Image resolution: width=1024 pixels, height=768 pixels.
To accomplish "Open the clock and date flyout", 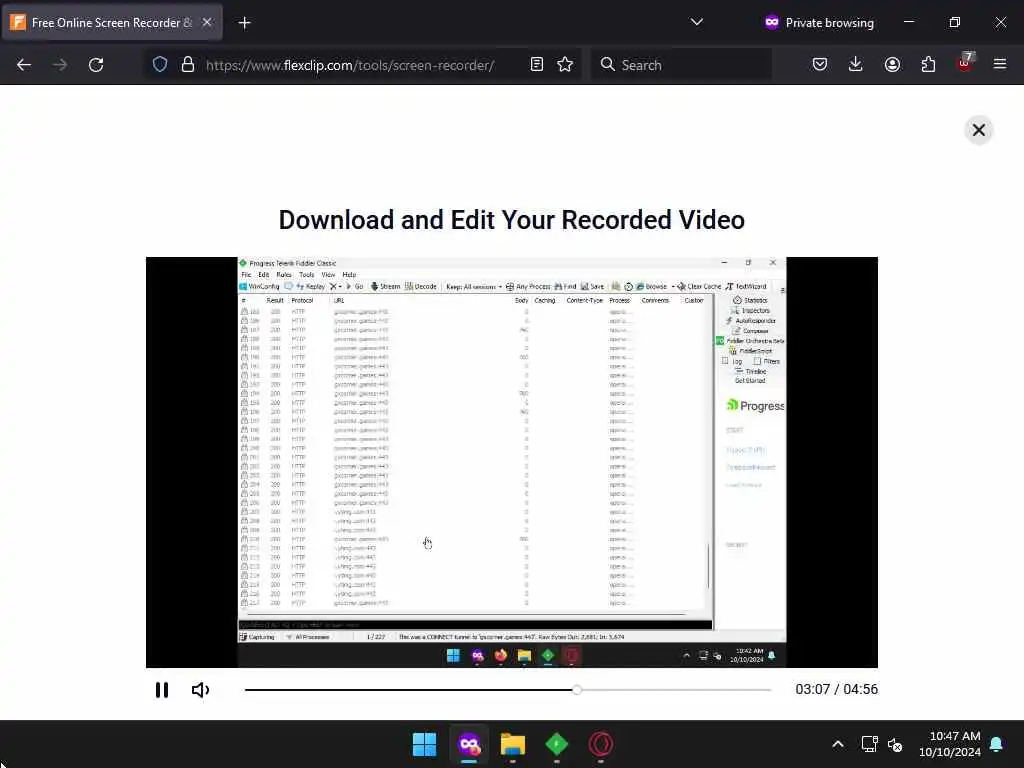I will (x=950, y=744).
